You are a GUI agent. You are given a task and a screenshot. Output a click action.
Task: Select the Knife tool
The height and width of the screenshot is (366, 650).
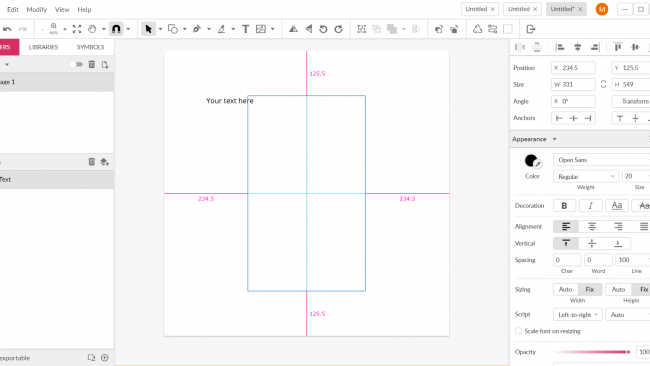tap(221, 29)
